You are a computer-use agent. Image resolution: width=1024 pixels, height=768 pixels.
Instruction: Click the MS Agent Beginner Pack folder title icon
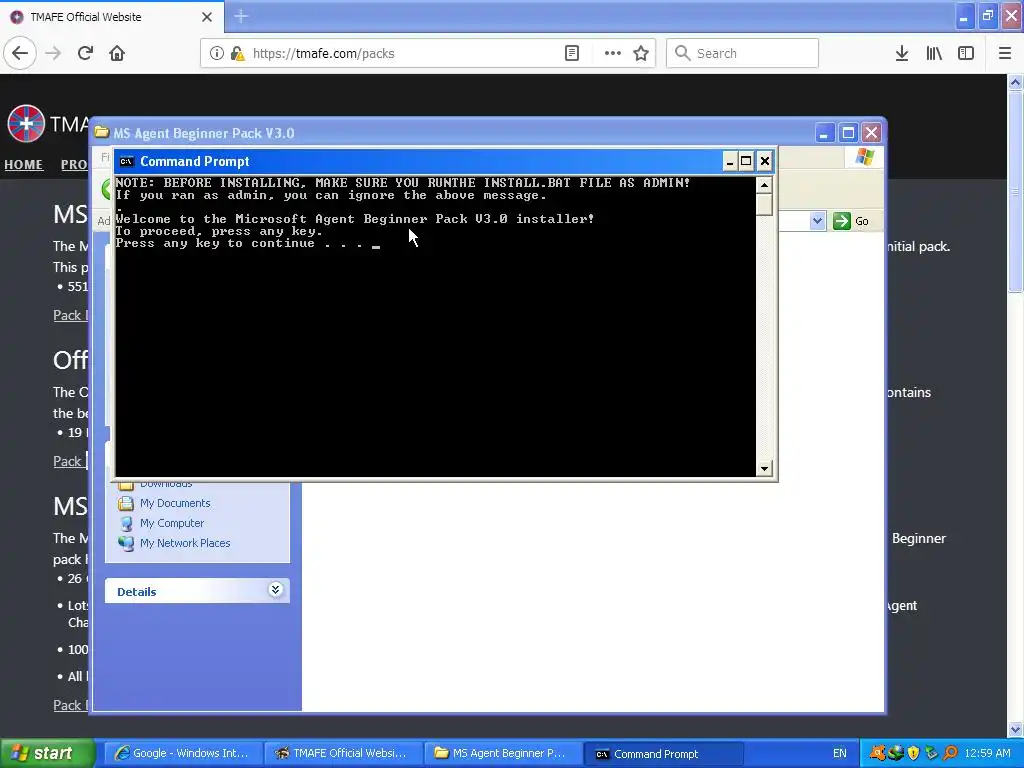[x=101, y=133]
